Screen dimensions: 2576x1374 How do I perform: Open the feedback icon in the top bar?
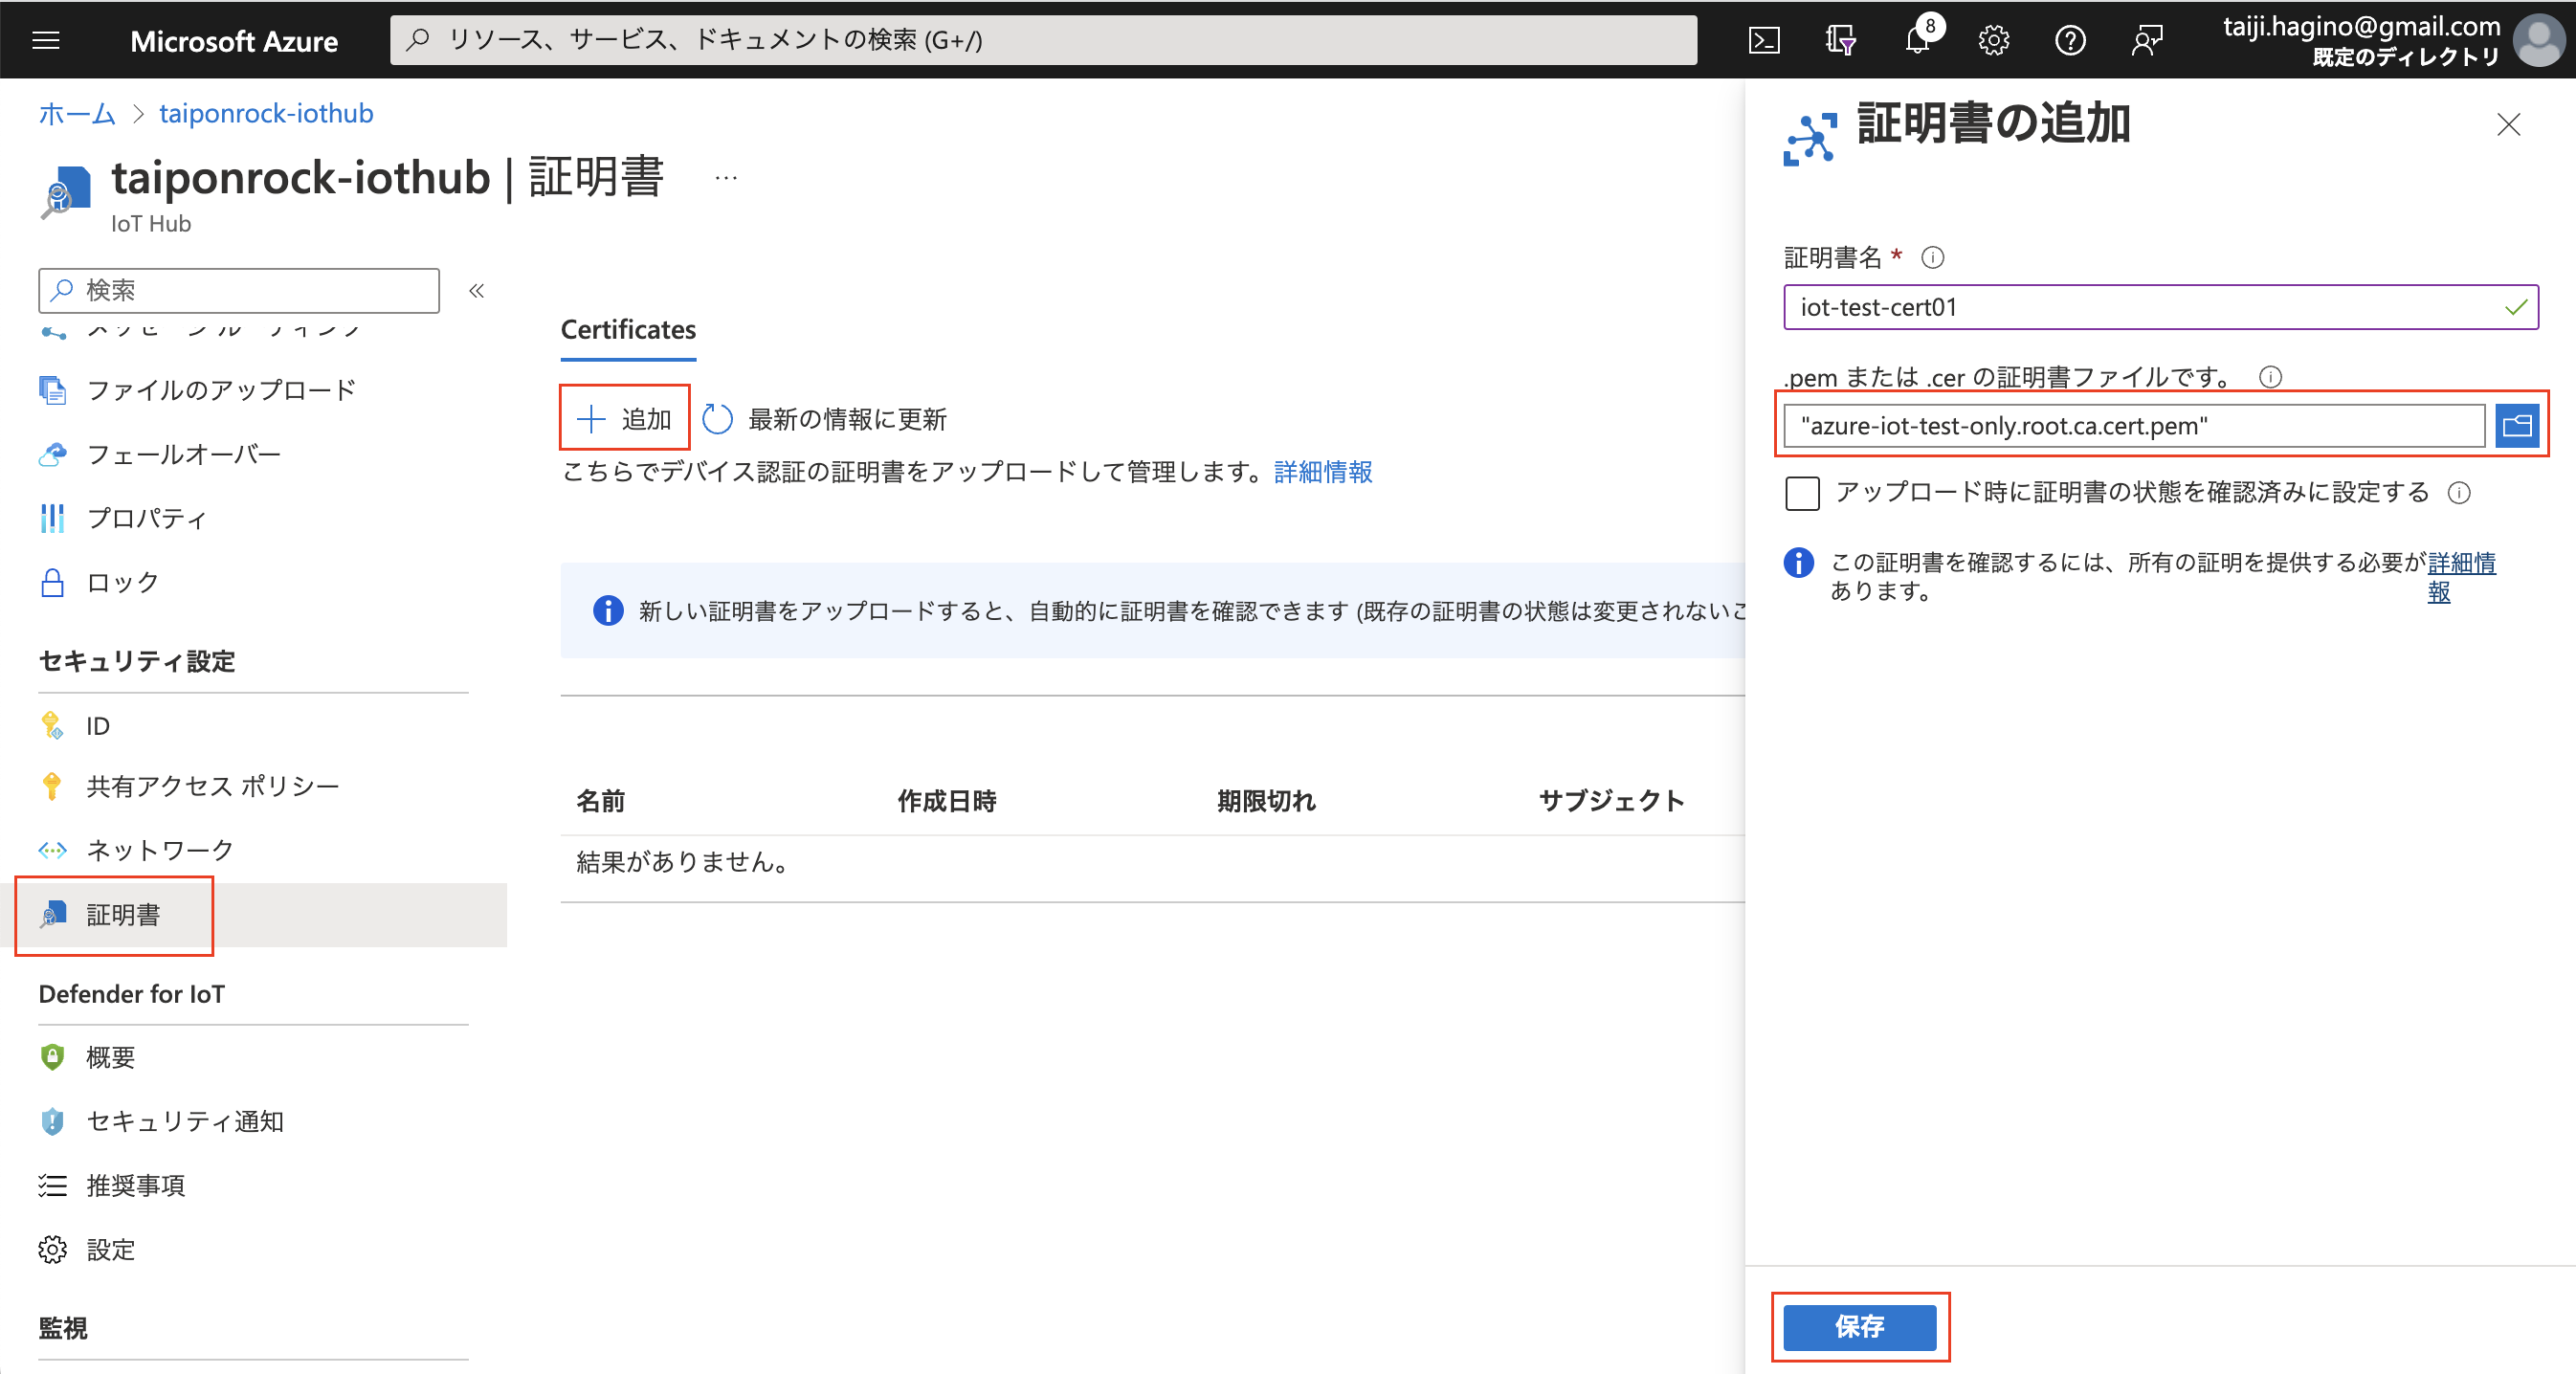(2147, 40)
